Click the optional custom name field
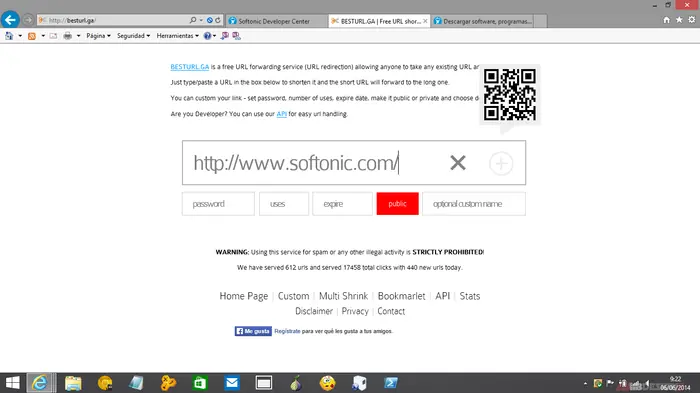This screenshot has width=700, height=393. (474, 204)
